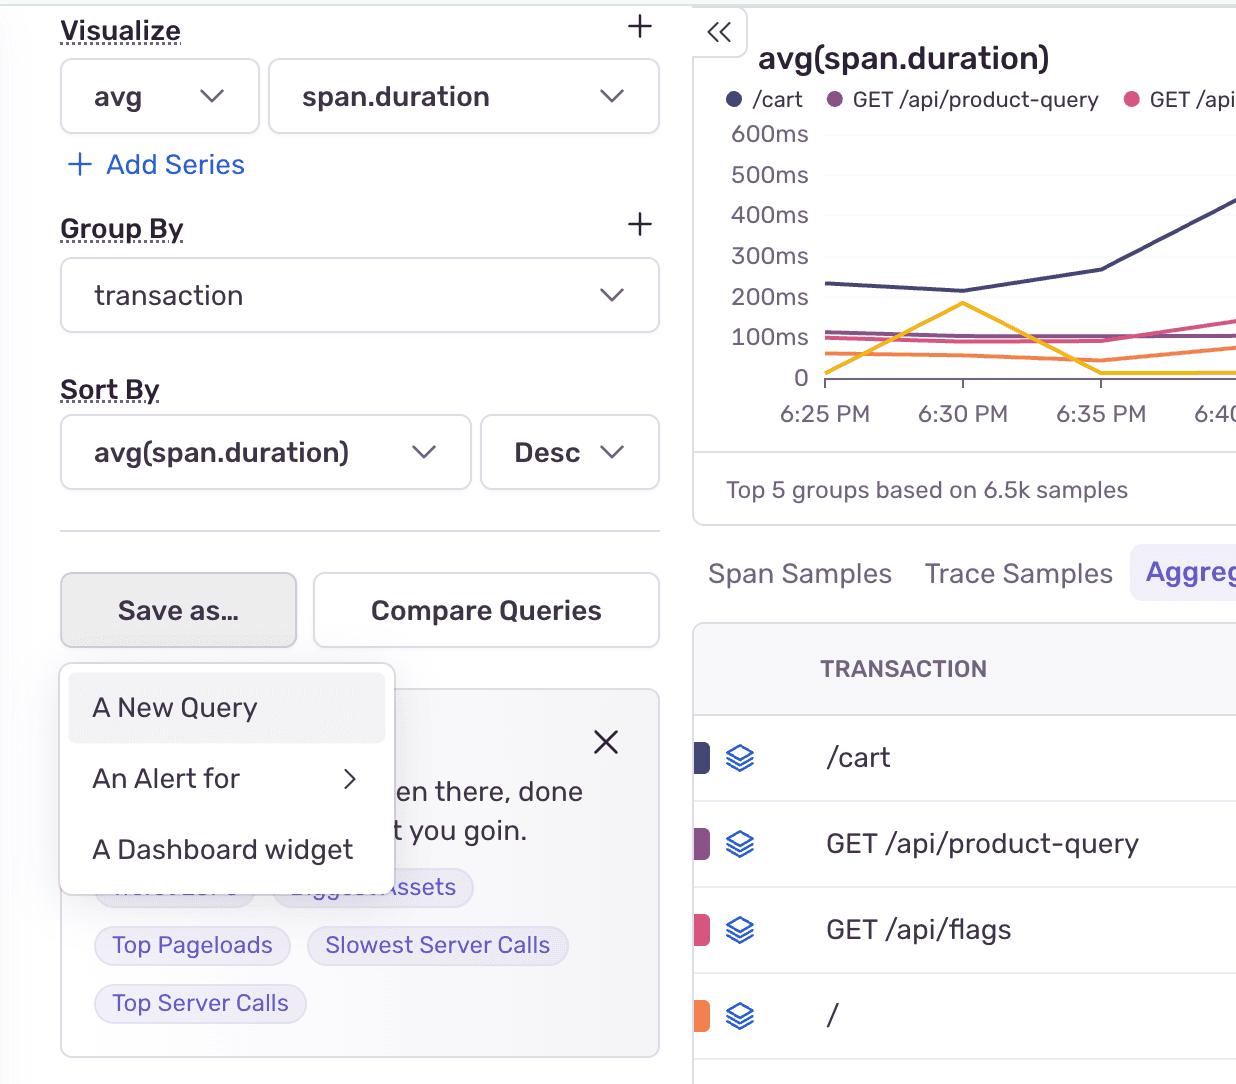Click the Add Series link
1236x1084 pixels.
(x=154, y=164)
